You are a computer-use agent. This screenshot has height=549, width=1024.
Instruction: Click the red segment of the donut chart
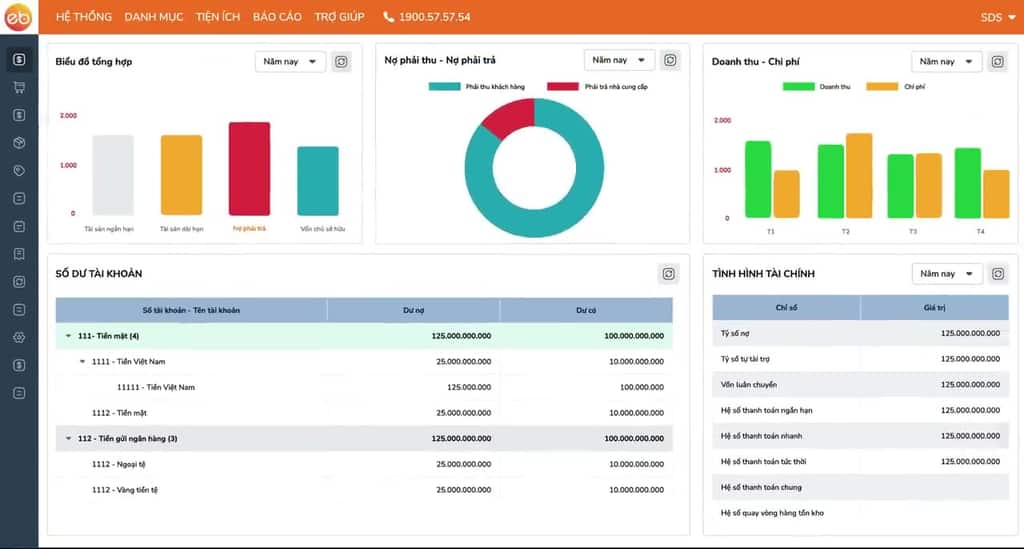click(511, 118)
